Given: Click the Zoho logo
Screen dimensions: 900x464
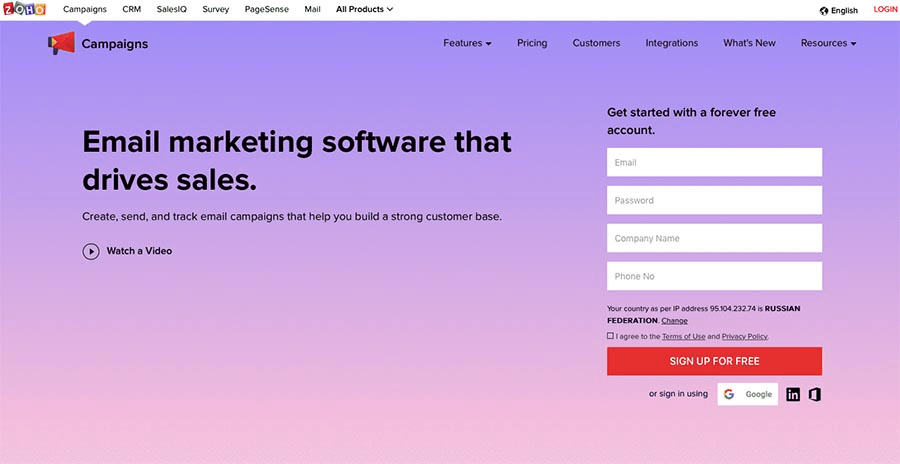Looking at the screenshot, I should click(24, 9).
